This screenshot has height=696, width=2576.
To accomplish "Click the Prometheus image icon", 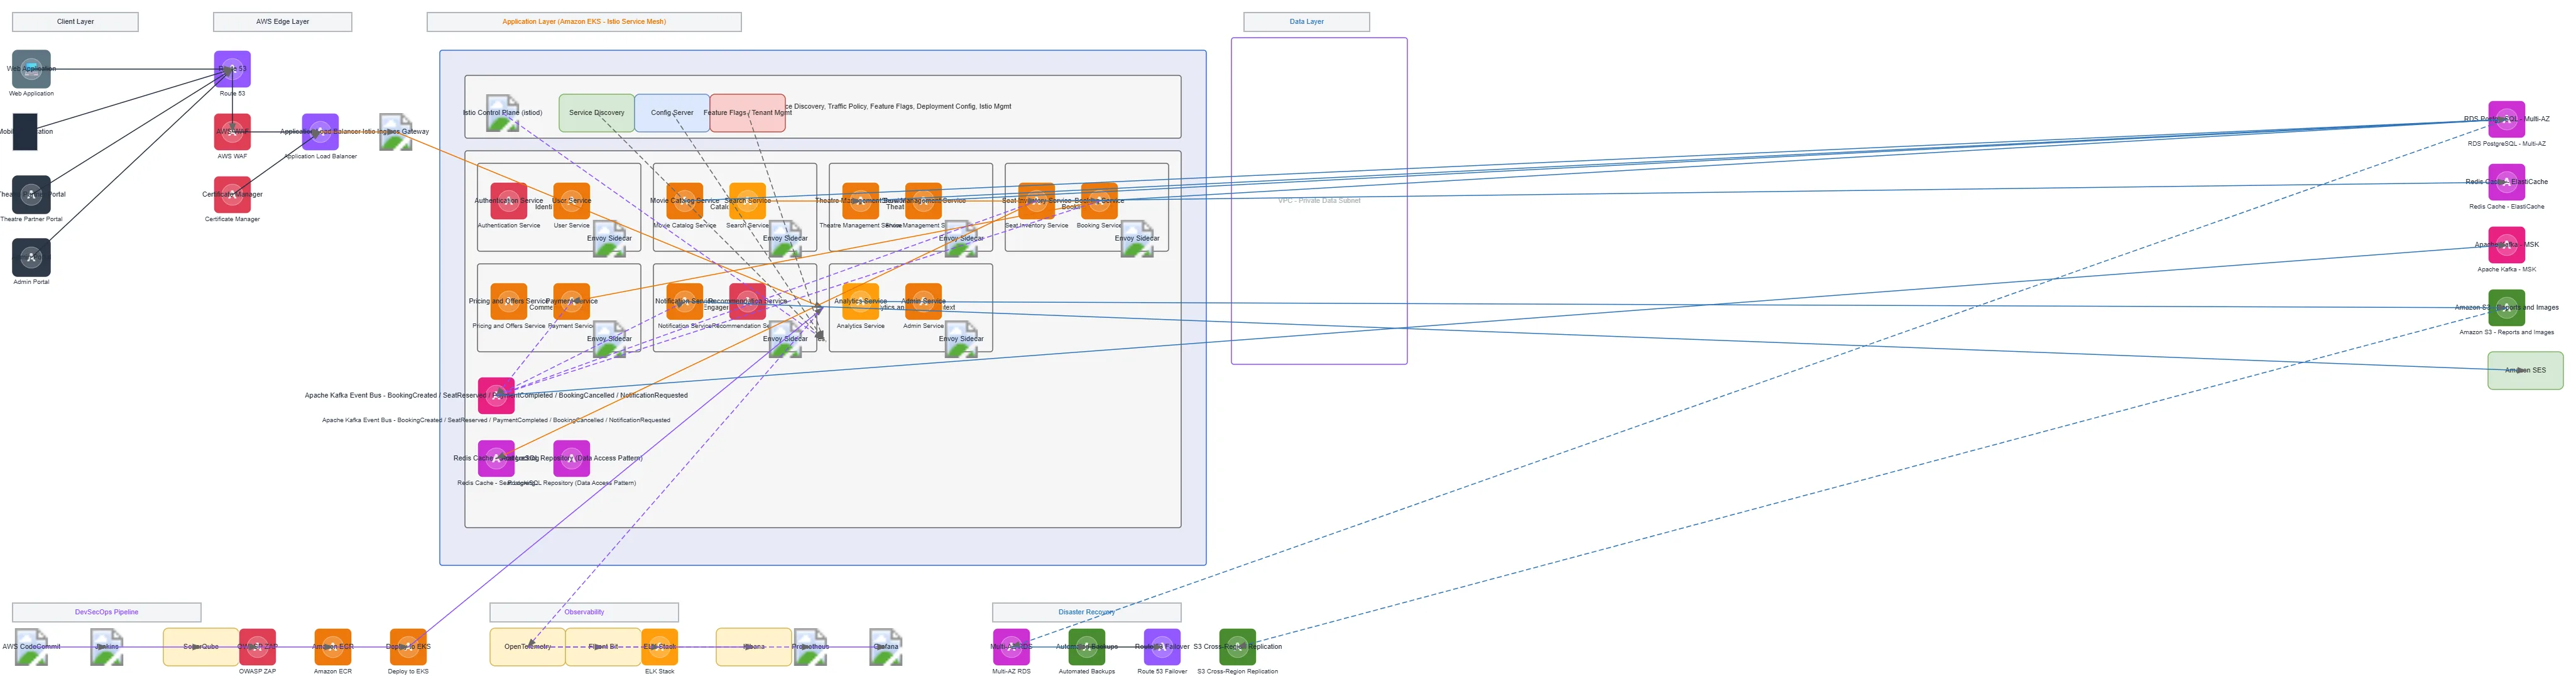I will tap(810, 647).
